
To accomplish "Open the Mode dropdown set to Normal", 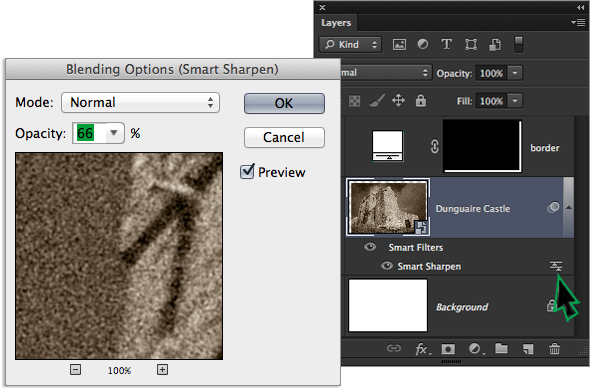I will pos(140,102).
